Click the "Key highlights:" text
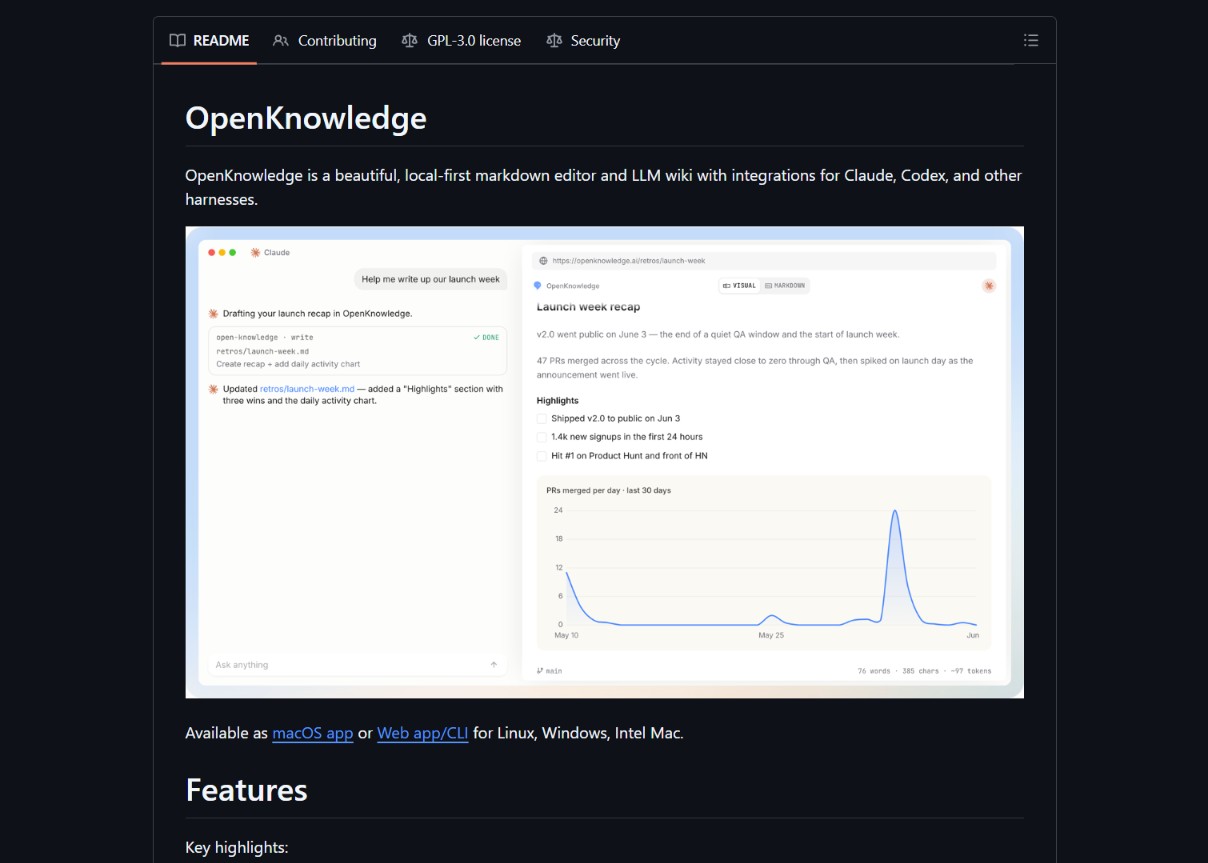Image resolution: width=1208 pixels, height=863 pixels. 237,847
